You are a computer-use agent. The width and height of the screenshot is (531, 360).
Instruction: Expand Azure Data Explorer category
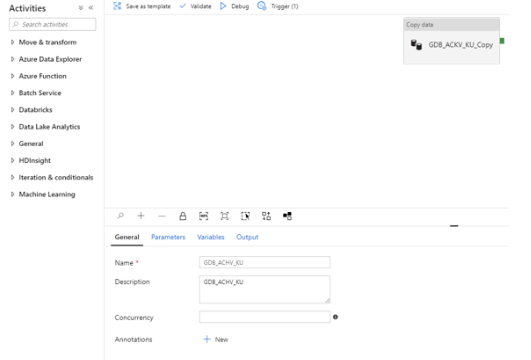13,59
